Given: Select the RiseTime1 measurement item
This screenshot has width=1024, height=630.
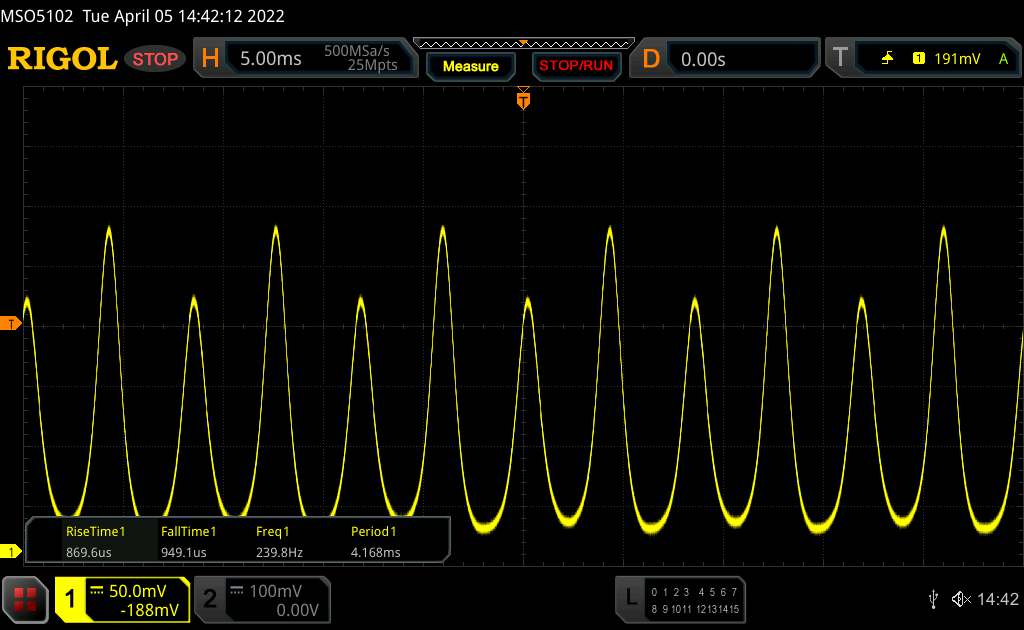Looking at the screenshot, I should pos(95,540).
